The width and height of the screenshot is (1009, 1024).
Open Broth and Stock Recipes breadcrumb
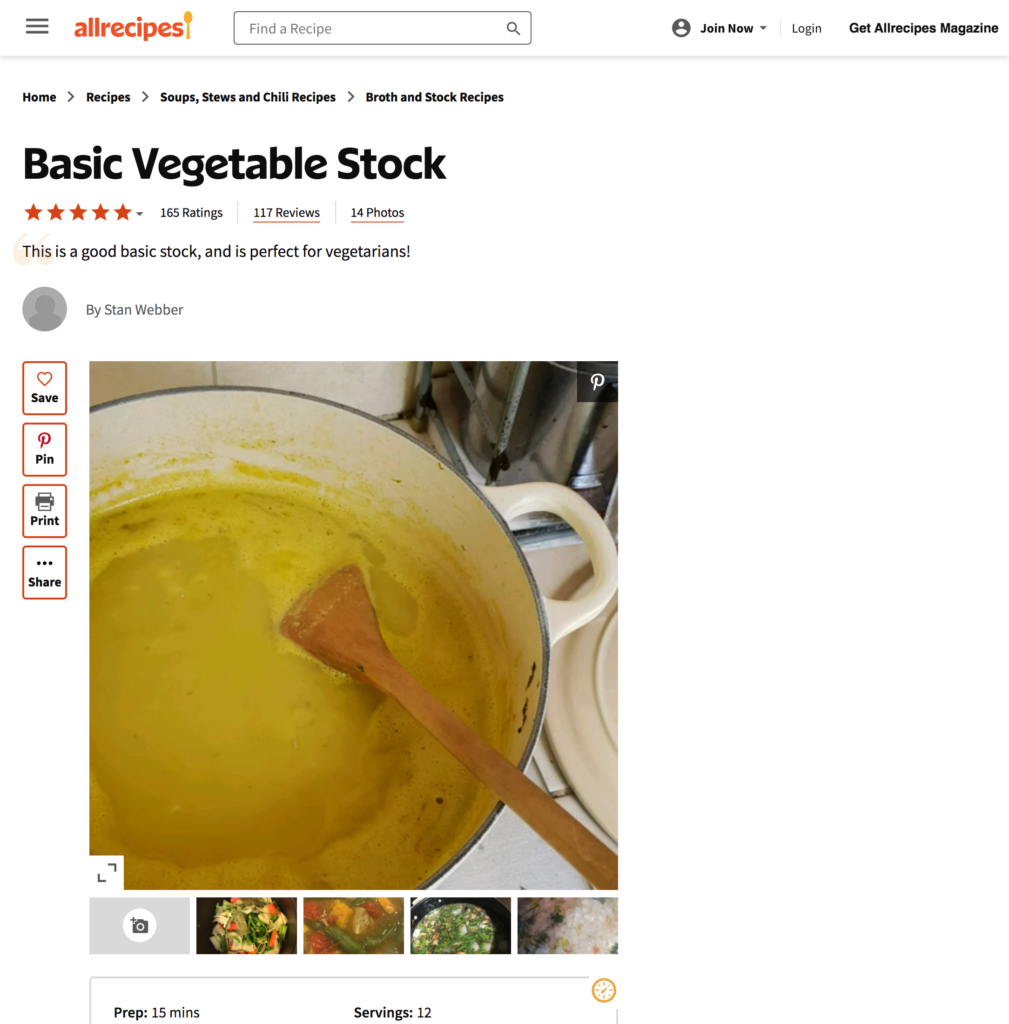pos(434,97)
